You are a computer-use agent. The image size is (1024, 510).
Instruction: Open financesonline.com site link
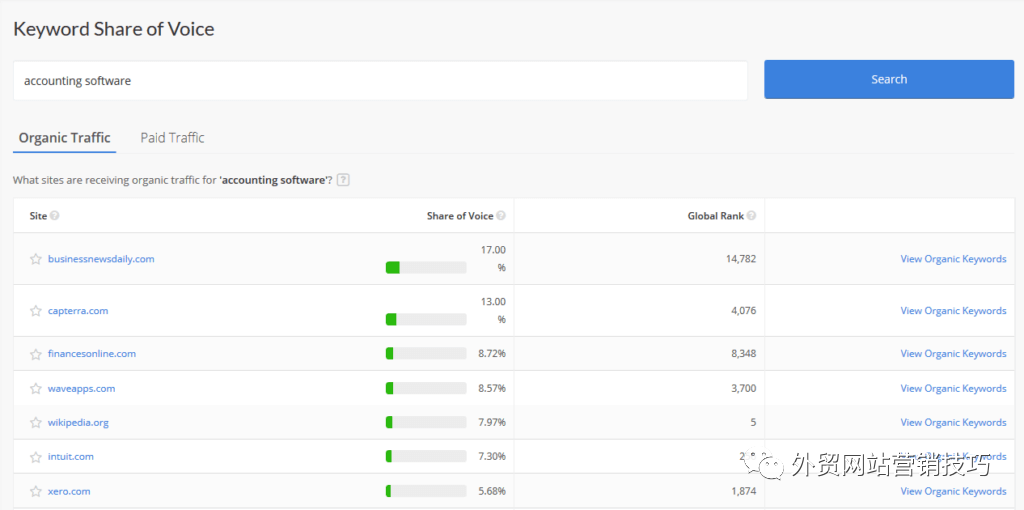pyautogui.click(x=92, y=354)
